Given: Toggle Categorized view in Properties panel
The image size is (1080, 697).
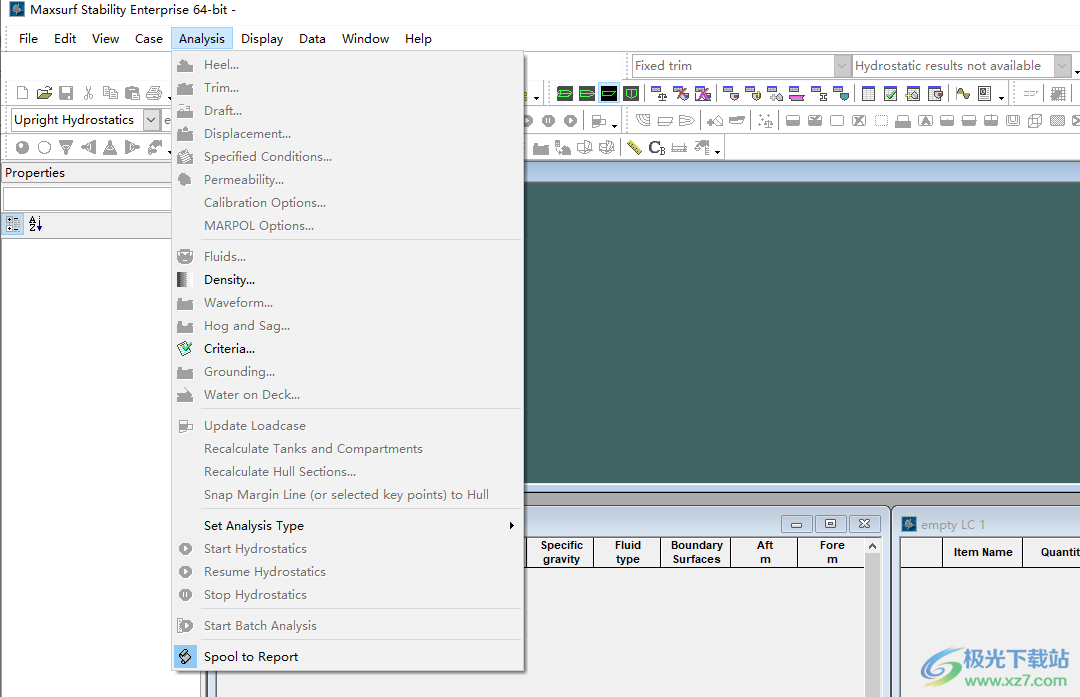Looking at the screenshot, I should [x=13, y=223].
